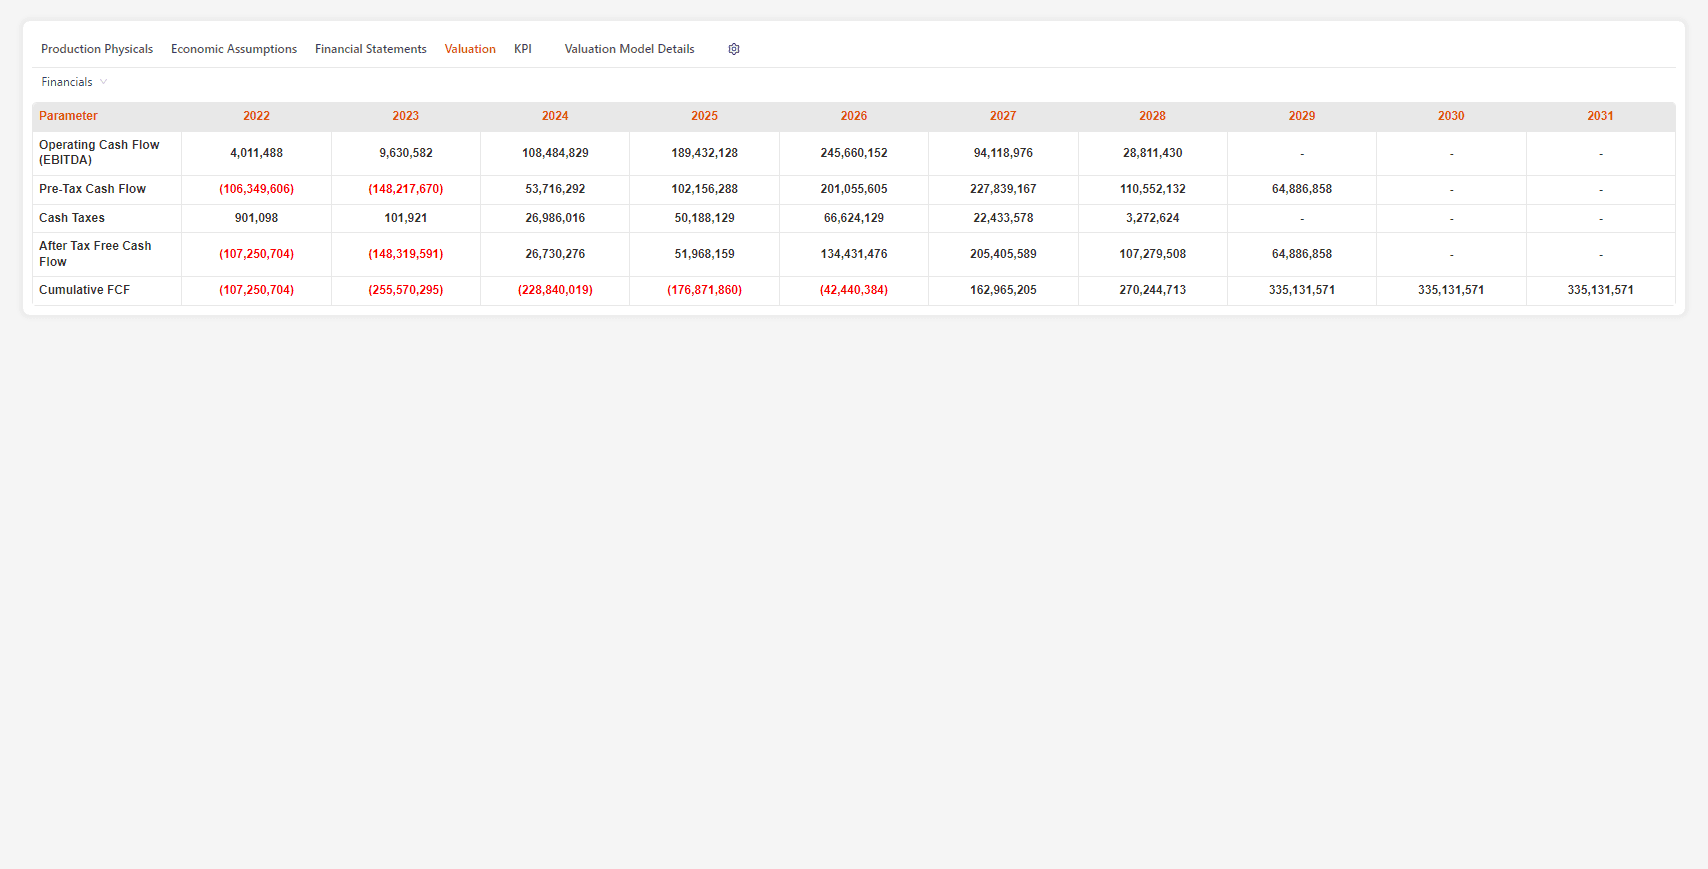Expand the Financials dropdown
Screen dimensions: 1708x869
click(x=74, y=82)
